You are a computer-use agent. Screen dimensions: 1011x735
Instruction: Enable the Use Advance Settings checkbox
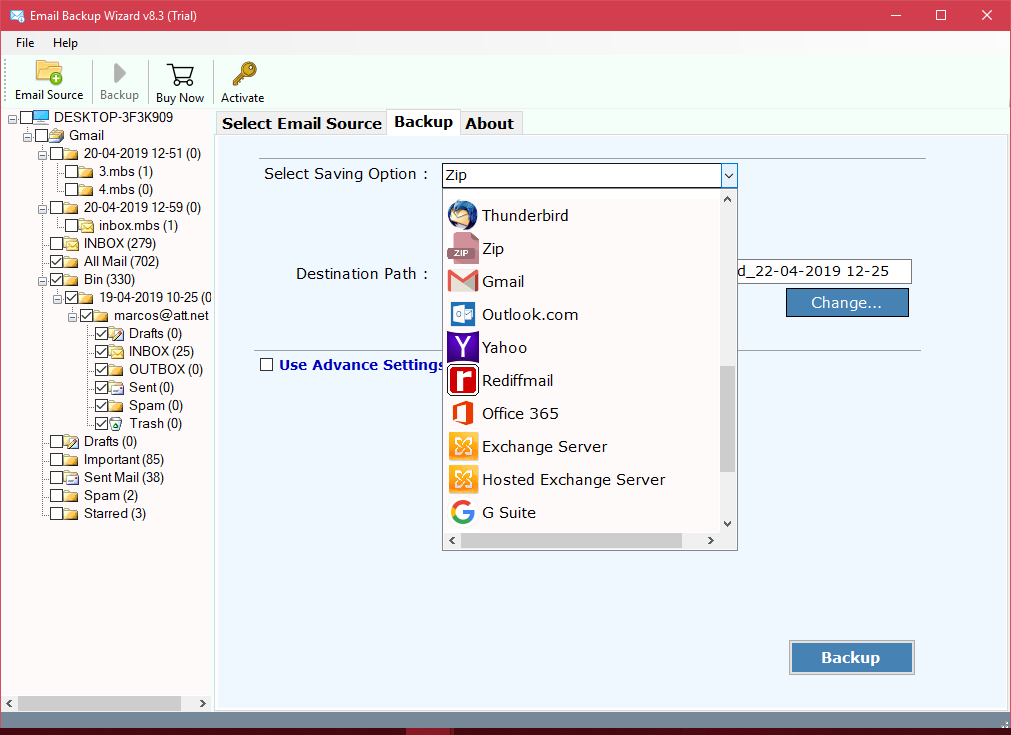(266, 365)
